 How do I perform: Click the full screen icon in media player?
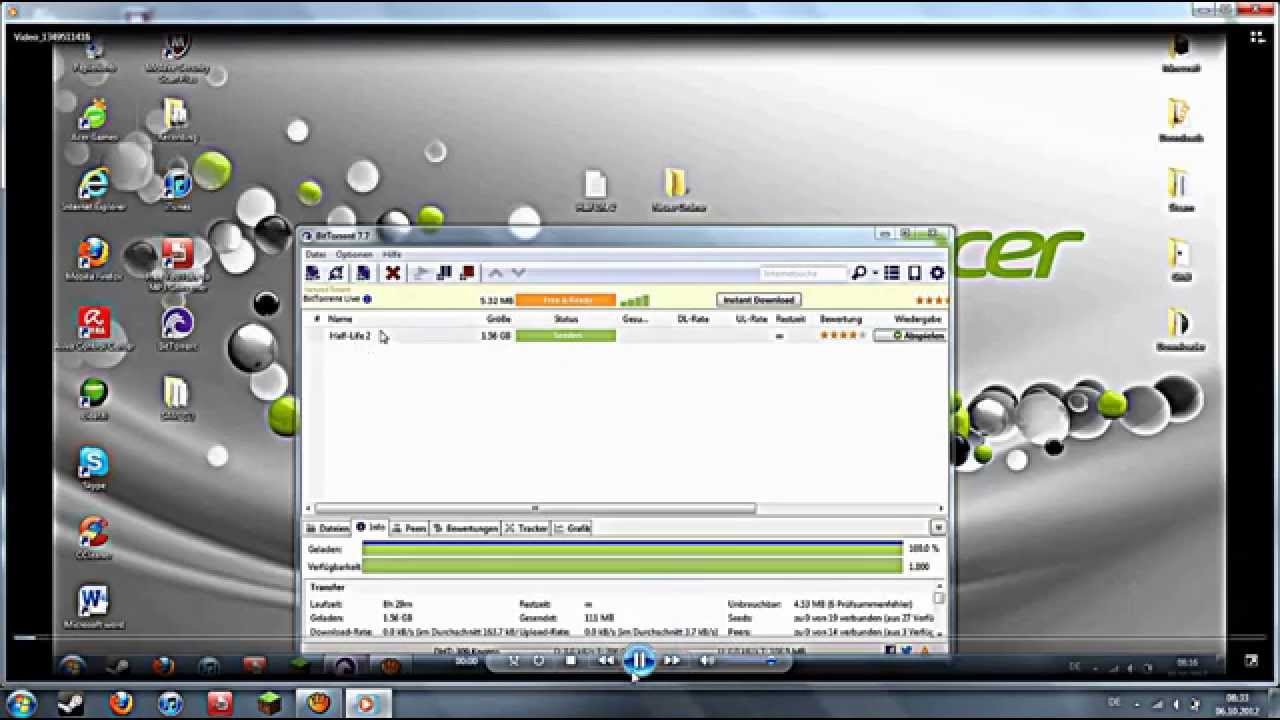(x=1251, y=661)
